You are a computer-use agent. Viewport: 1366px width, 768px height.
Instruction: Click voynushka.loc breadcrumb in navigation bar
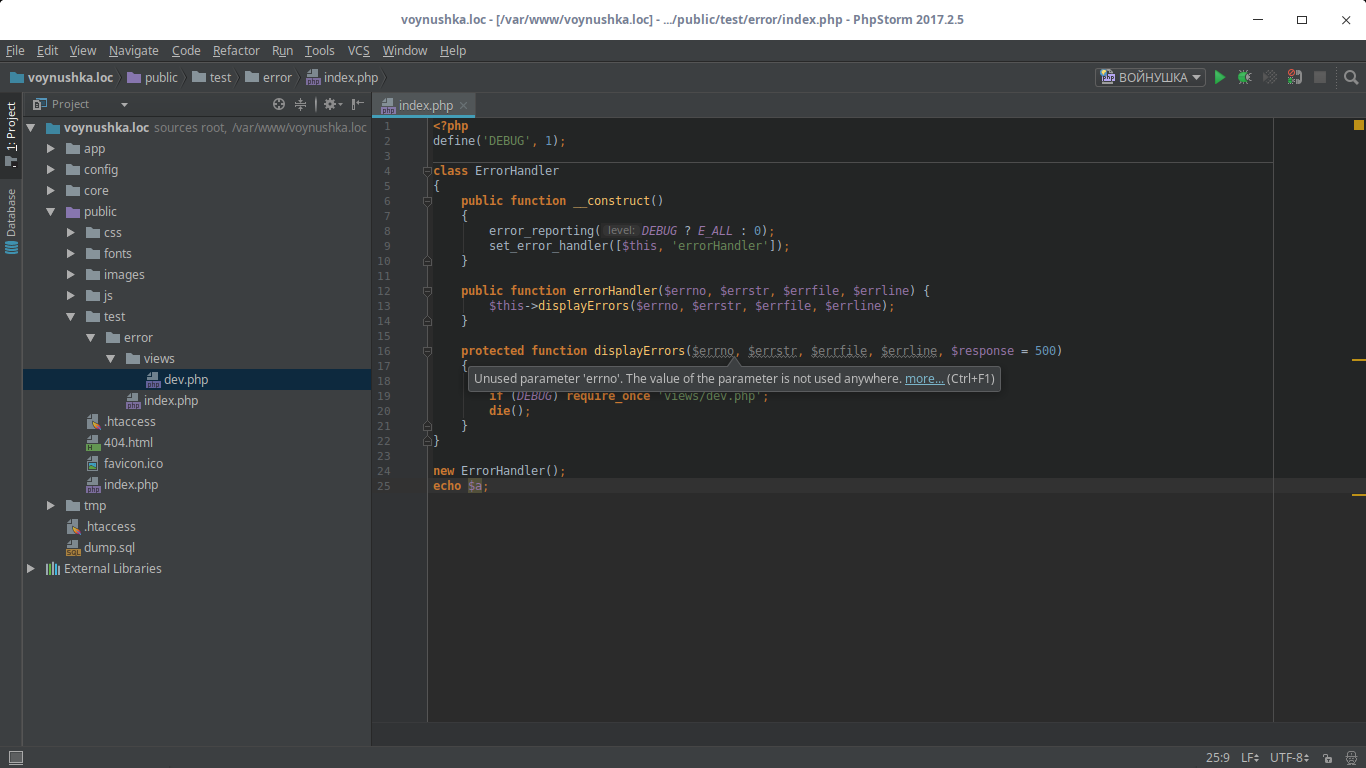[61, 77]
